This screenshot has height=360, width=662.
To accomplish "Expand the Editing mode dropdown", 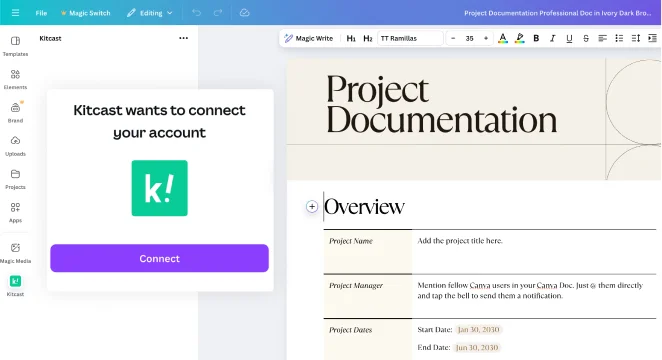I will coord(150,13).
